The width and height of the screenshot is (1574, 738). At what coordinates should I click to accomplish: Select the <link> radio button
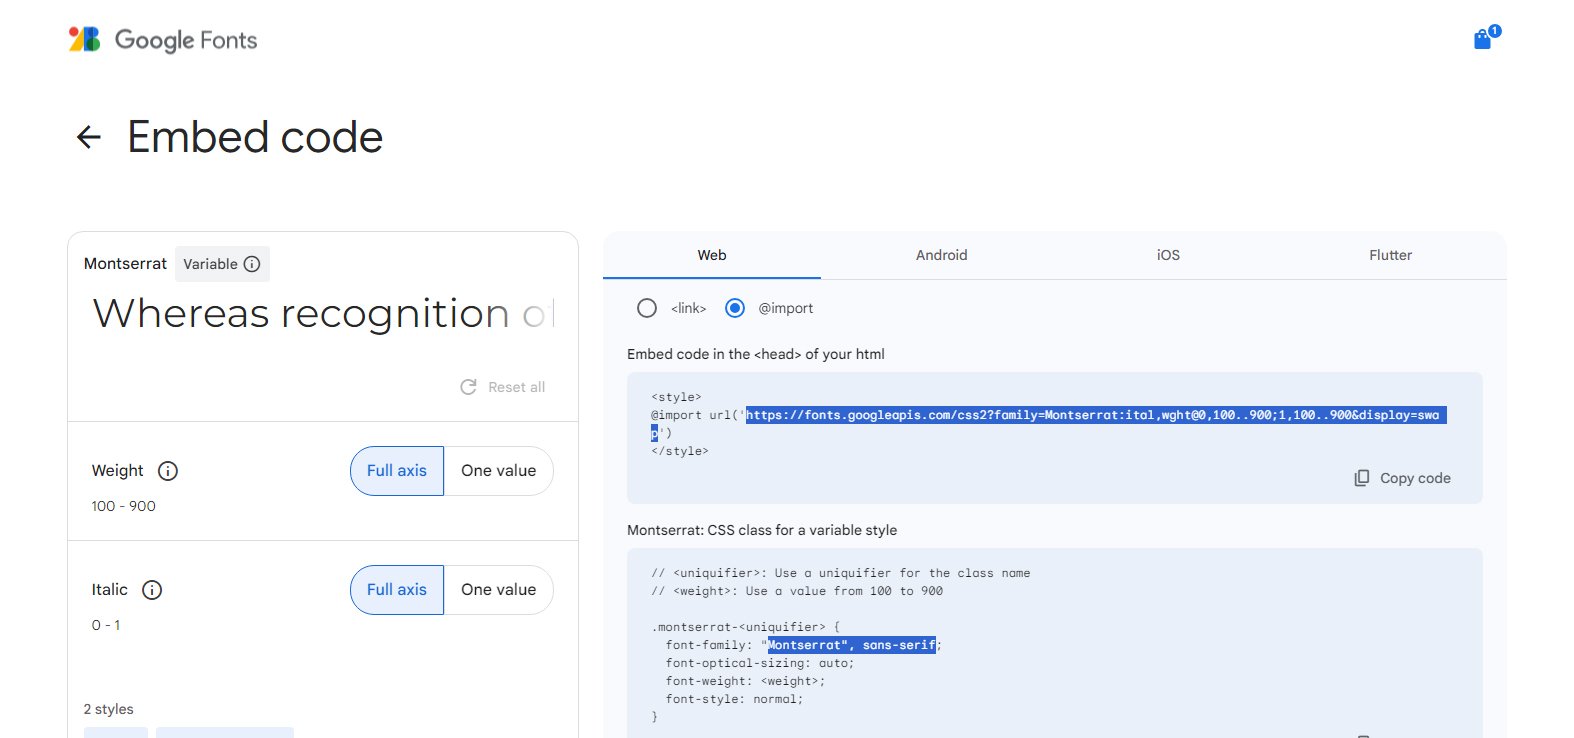(x=647, y=308)
